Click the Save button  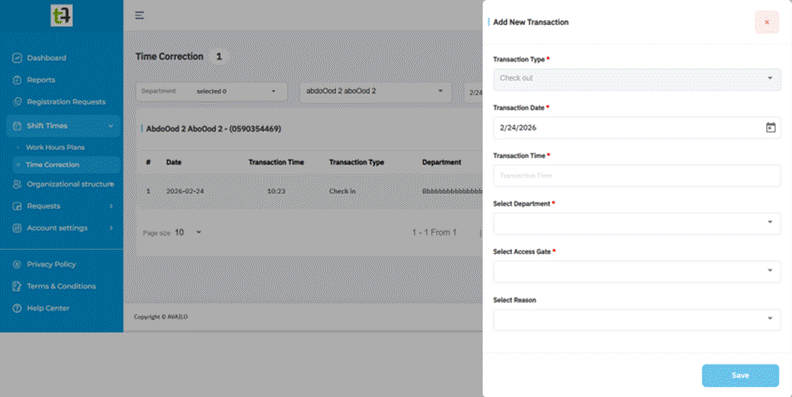(740, 375)
